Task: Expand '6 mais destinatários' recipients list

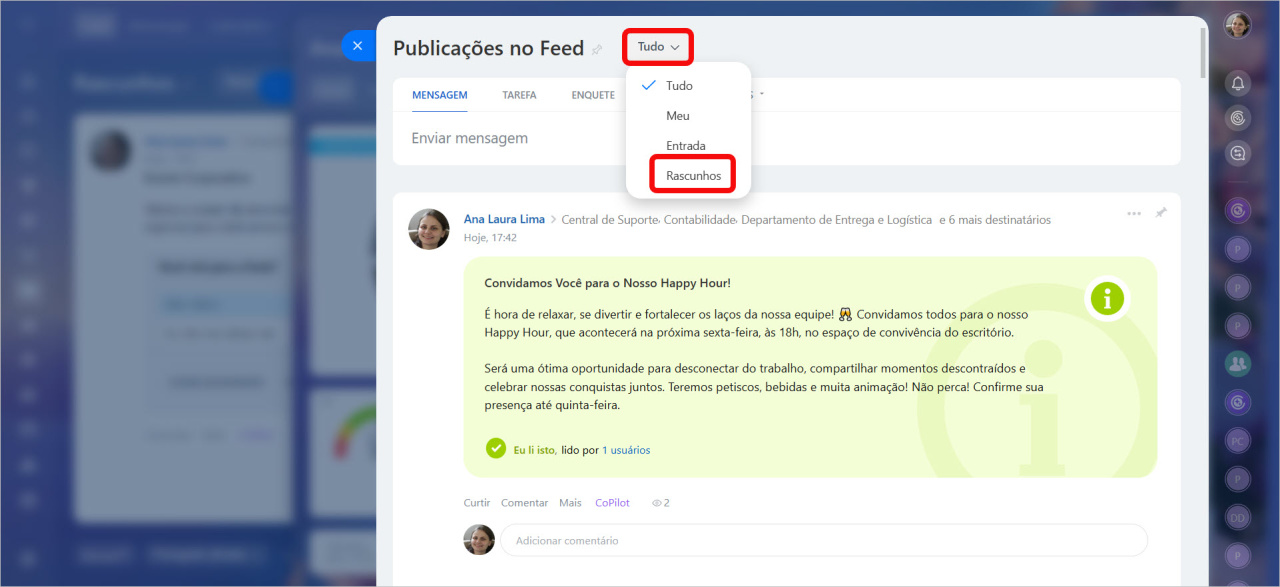Action: (x=994, y=220)
